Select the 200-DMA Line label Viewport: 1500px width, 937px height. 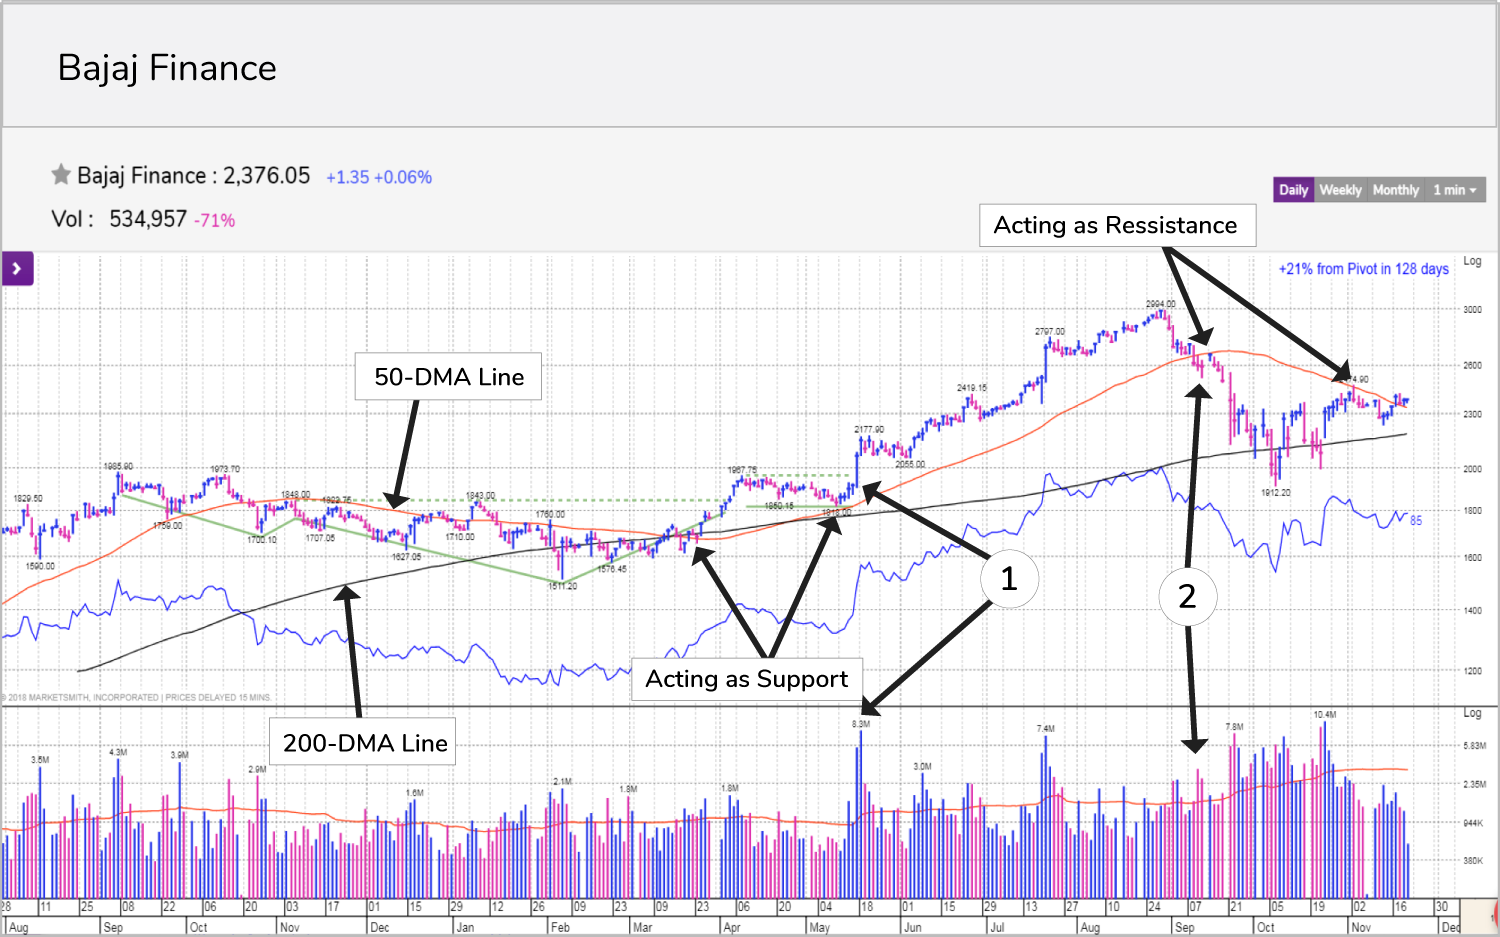364,743
